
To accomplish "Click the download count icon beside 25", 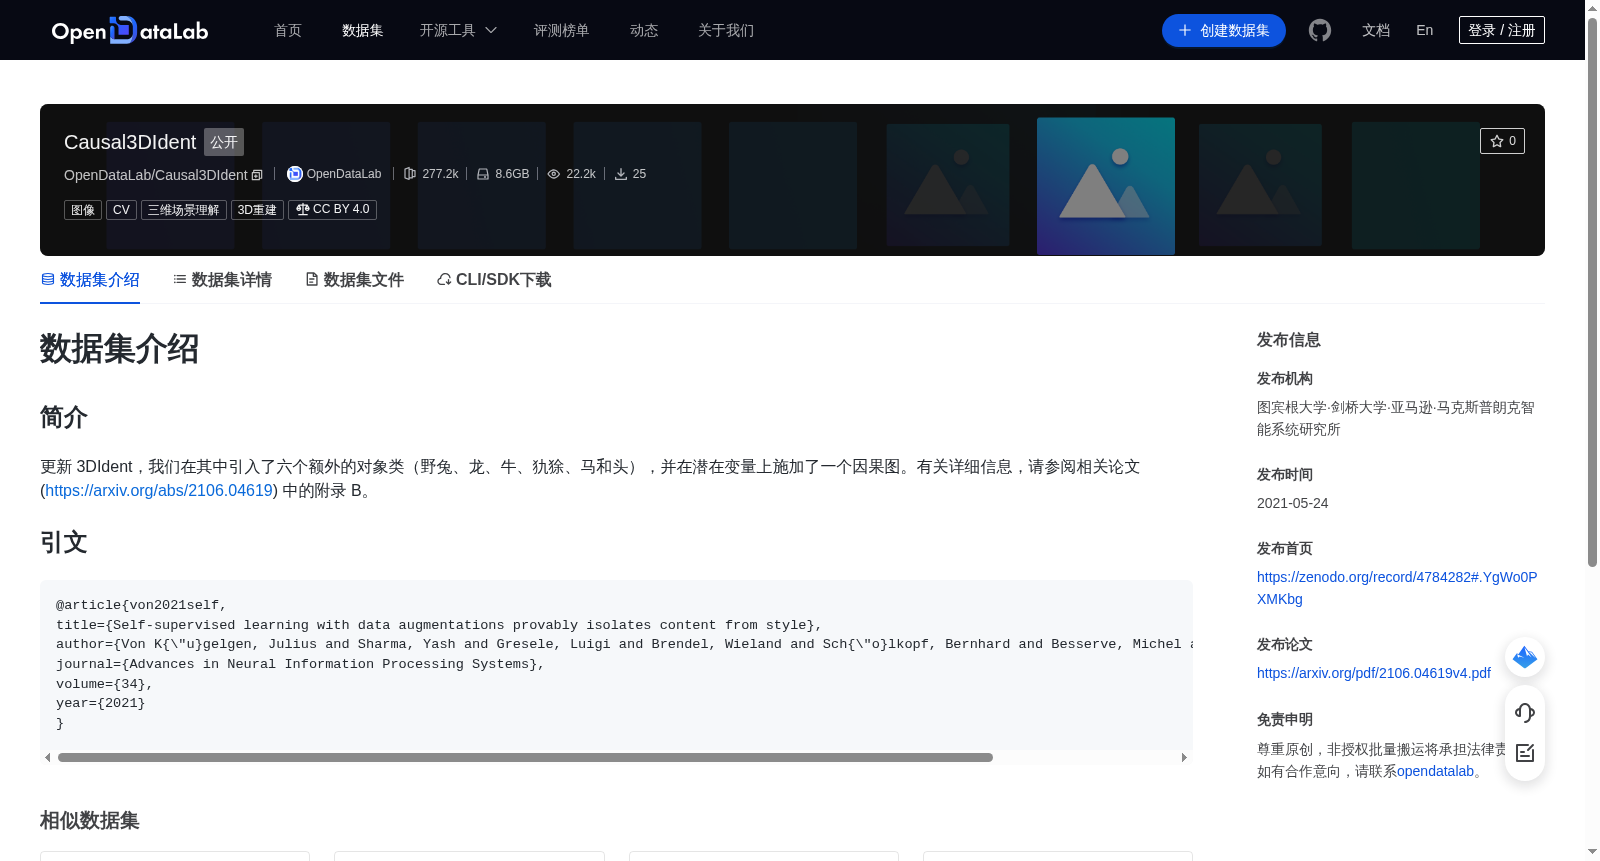I will coord(621,174).
